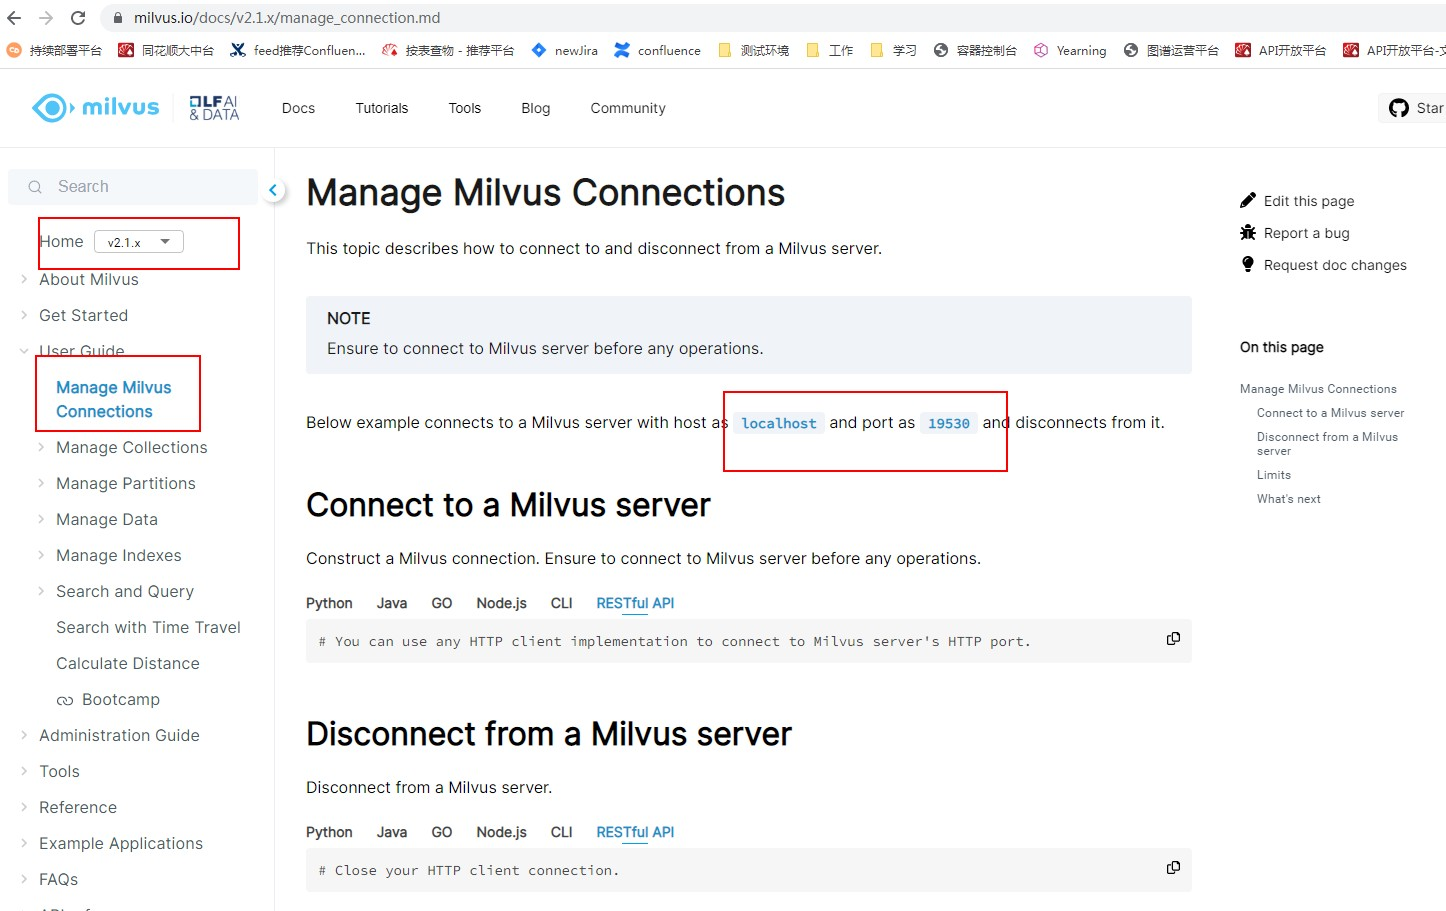Switch to the Java code tab

[391, 603]
